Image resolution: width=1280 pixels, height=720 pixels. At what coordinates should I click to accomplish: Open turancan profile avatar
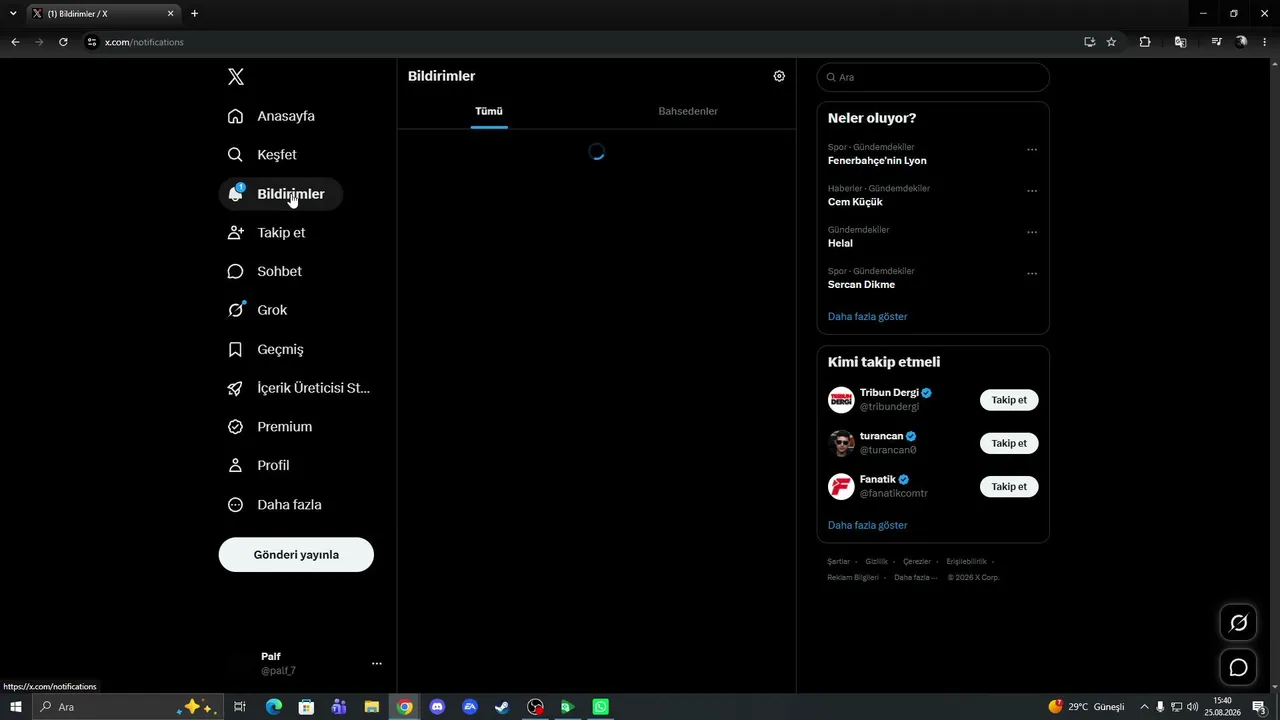click(841, 443)
